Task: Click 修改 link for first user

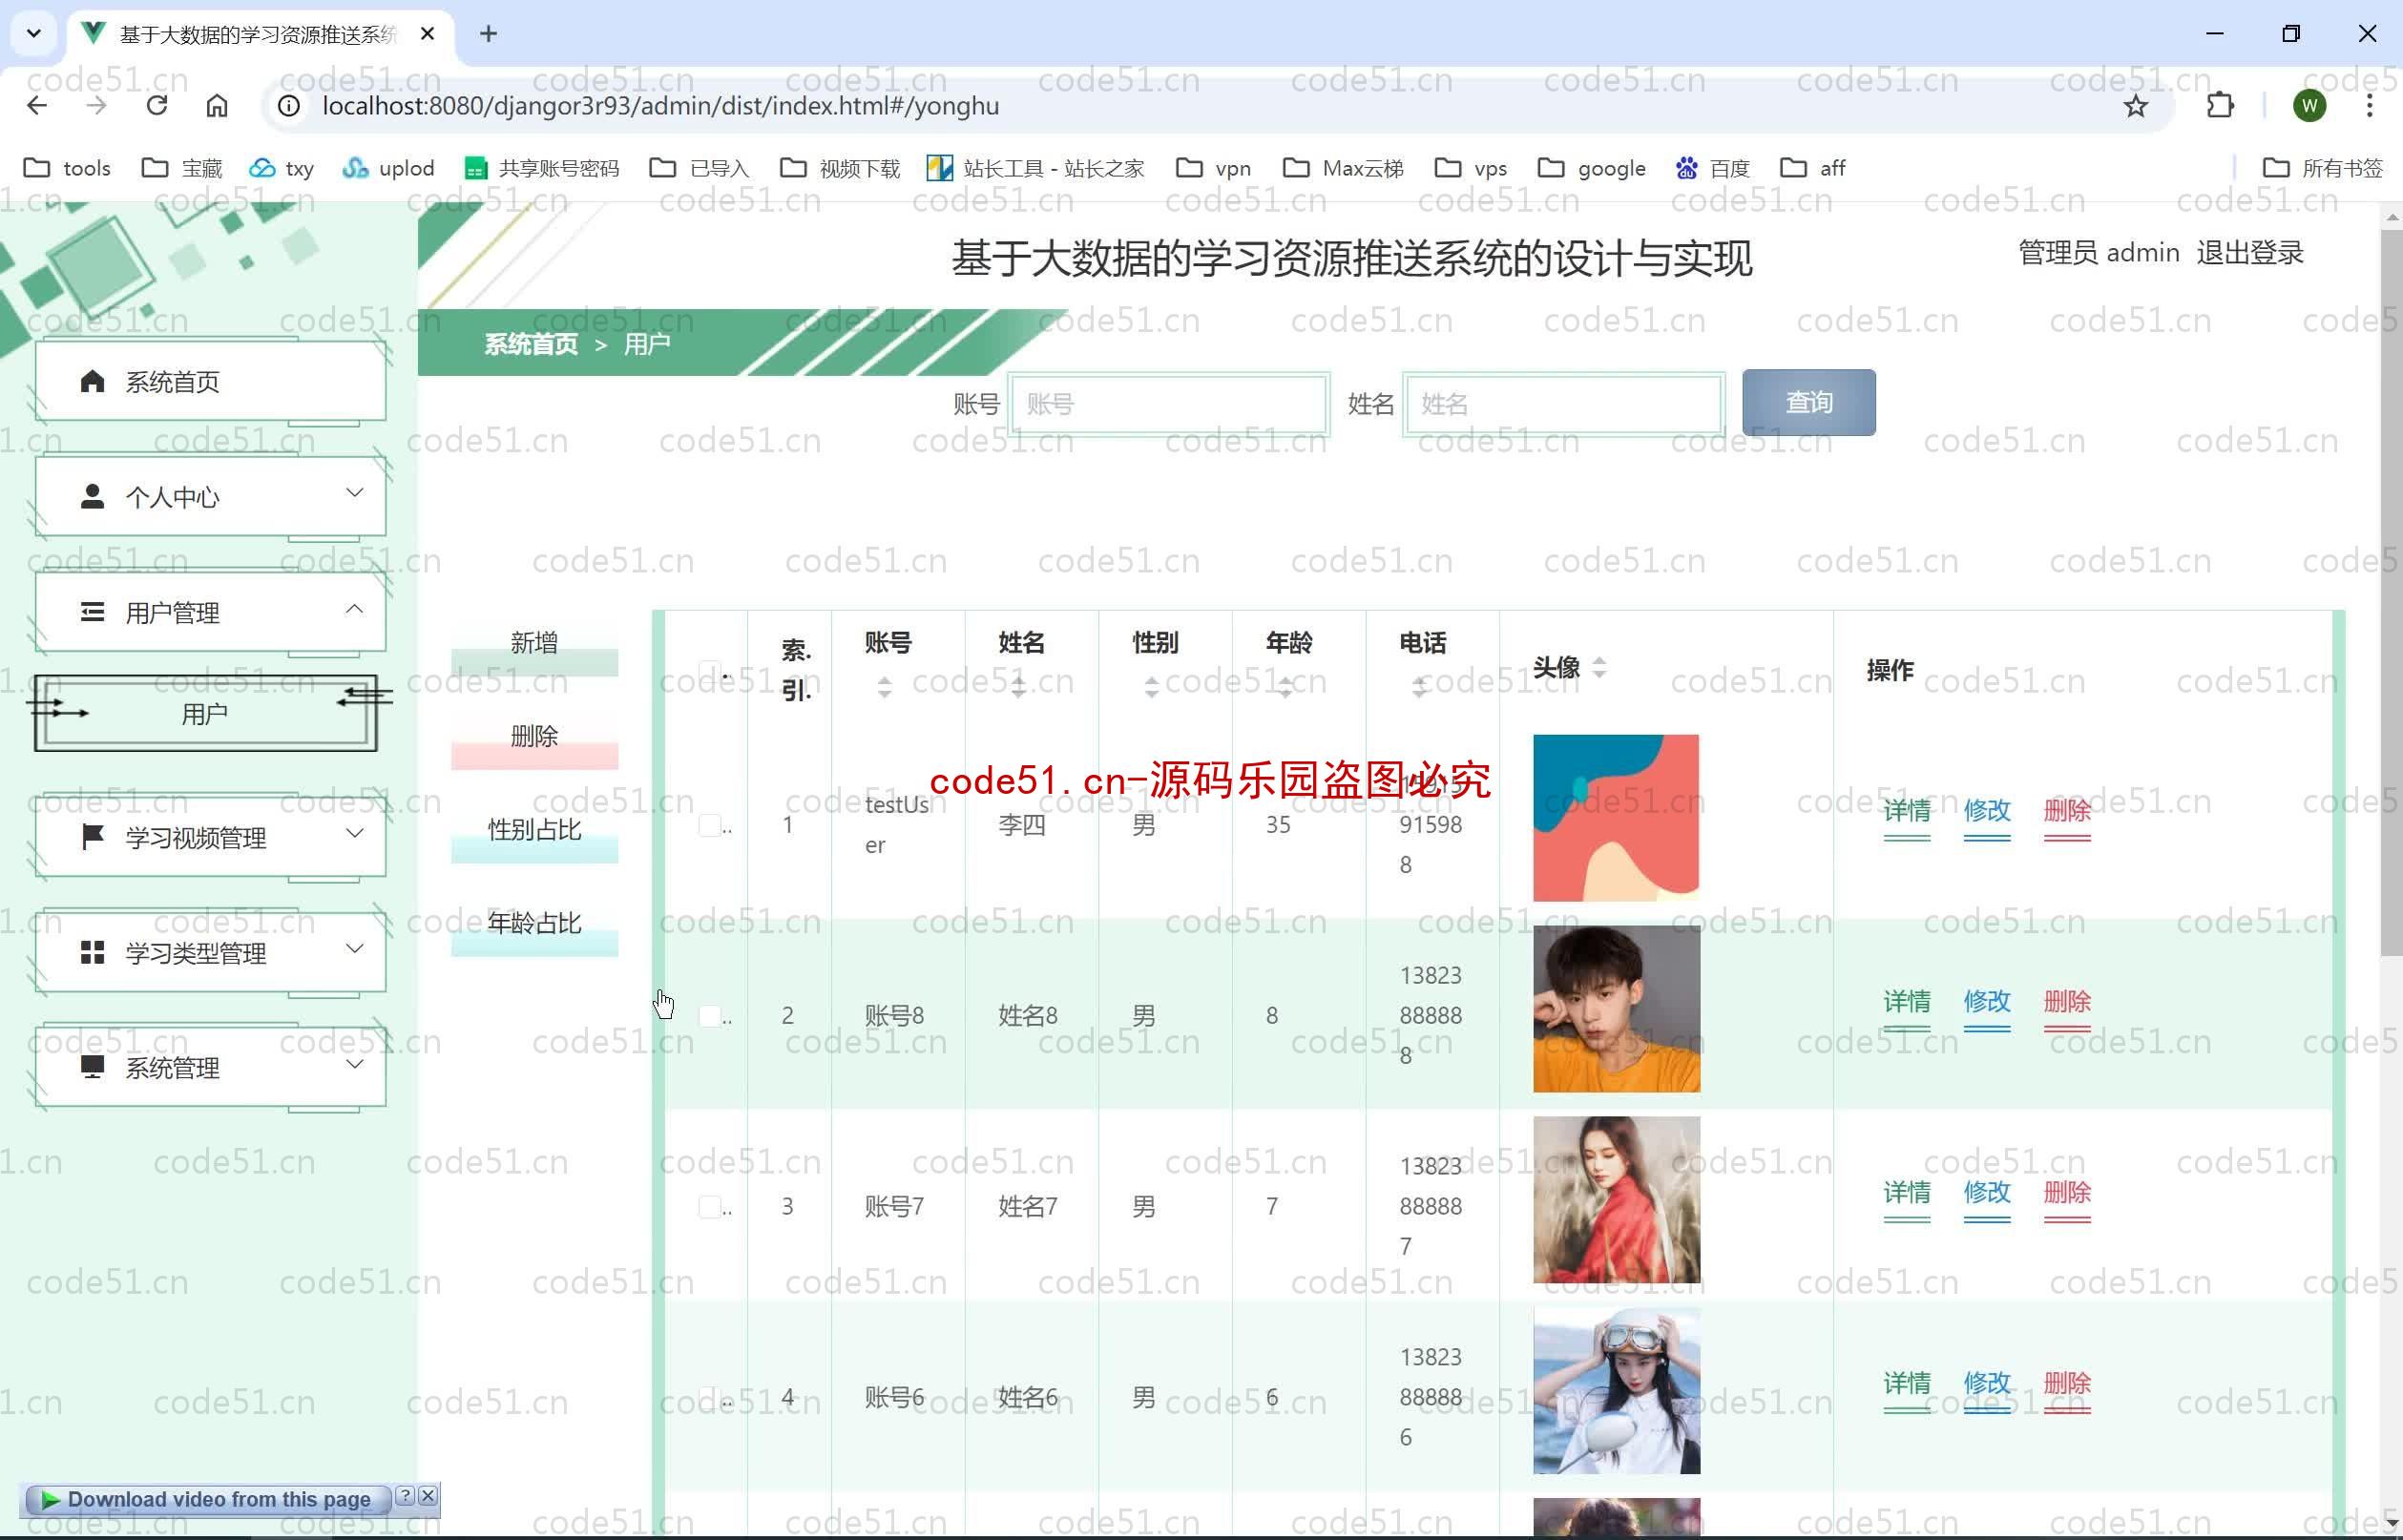Action: click(1984, 809)
